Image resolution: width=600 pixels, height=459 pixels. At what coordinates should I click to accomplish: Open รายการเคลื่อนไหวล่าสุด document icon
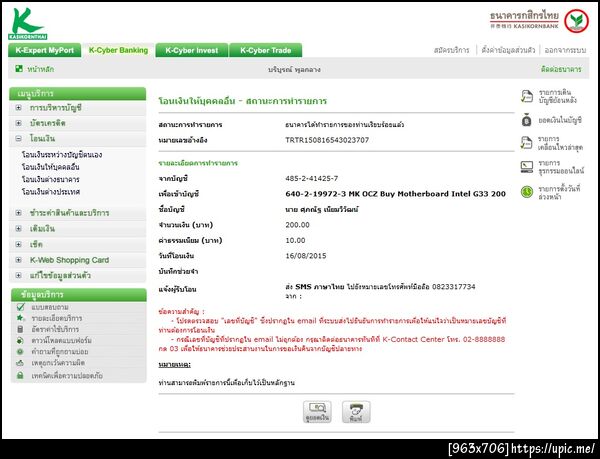point(527,143)
